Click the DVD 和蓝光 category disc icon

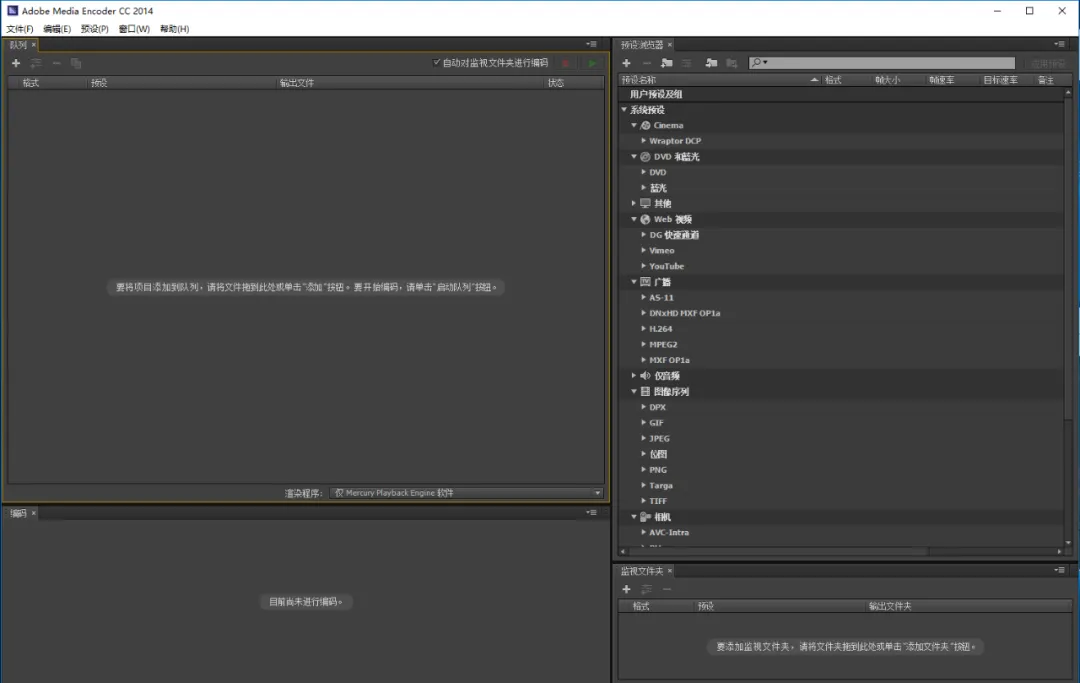(645, 157)
